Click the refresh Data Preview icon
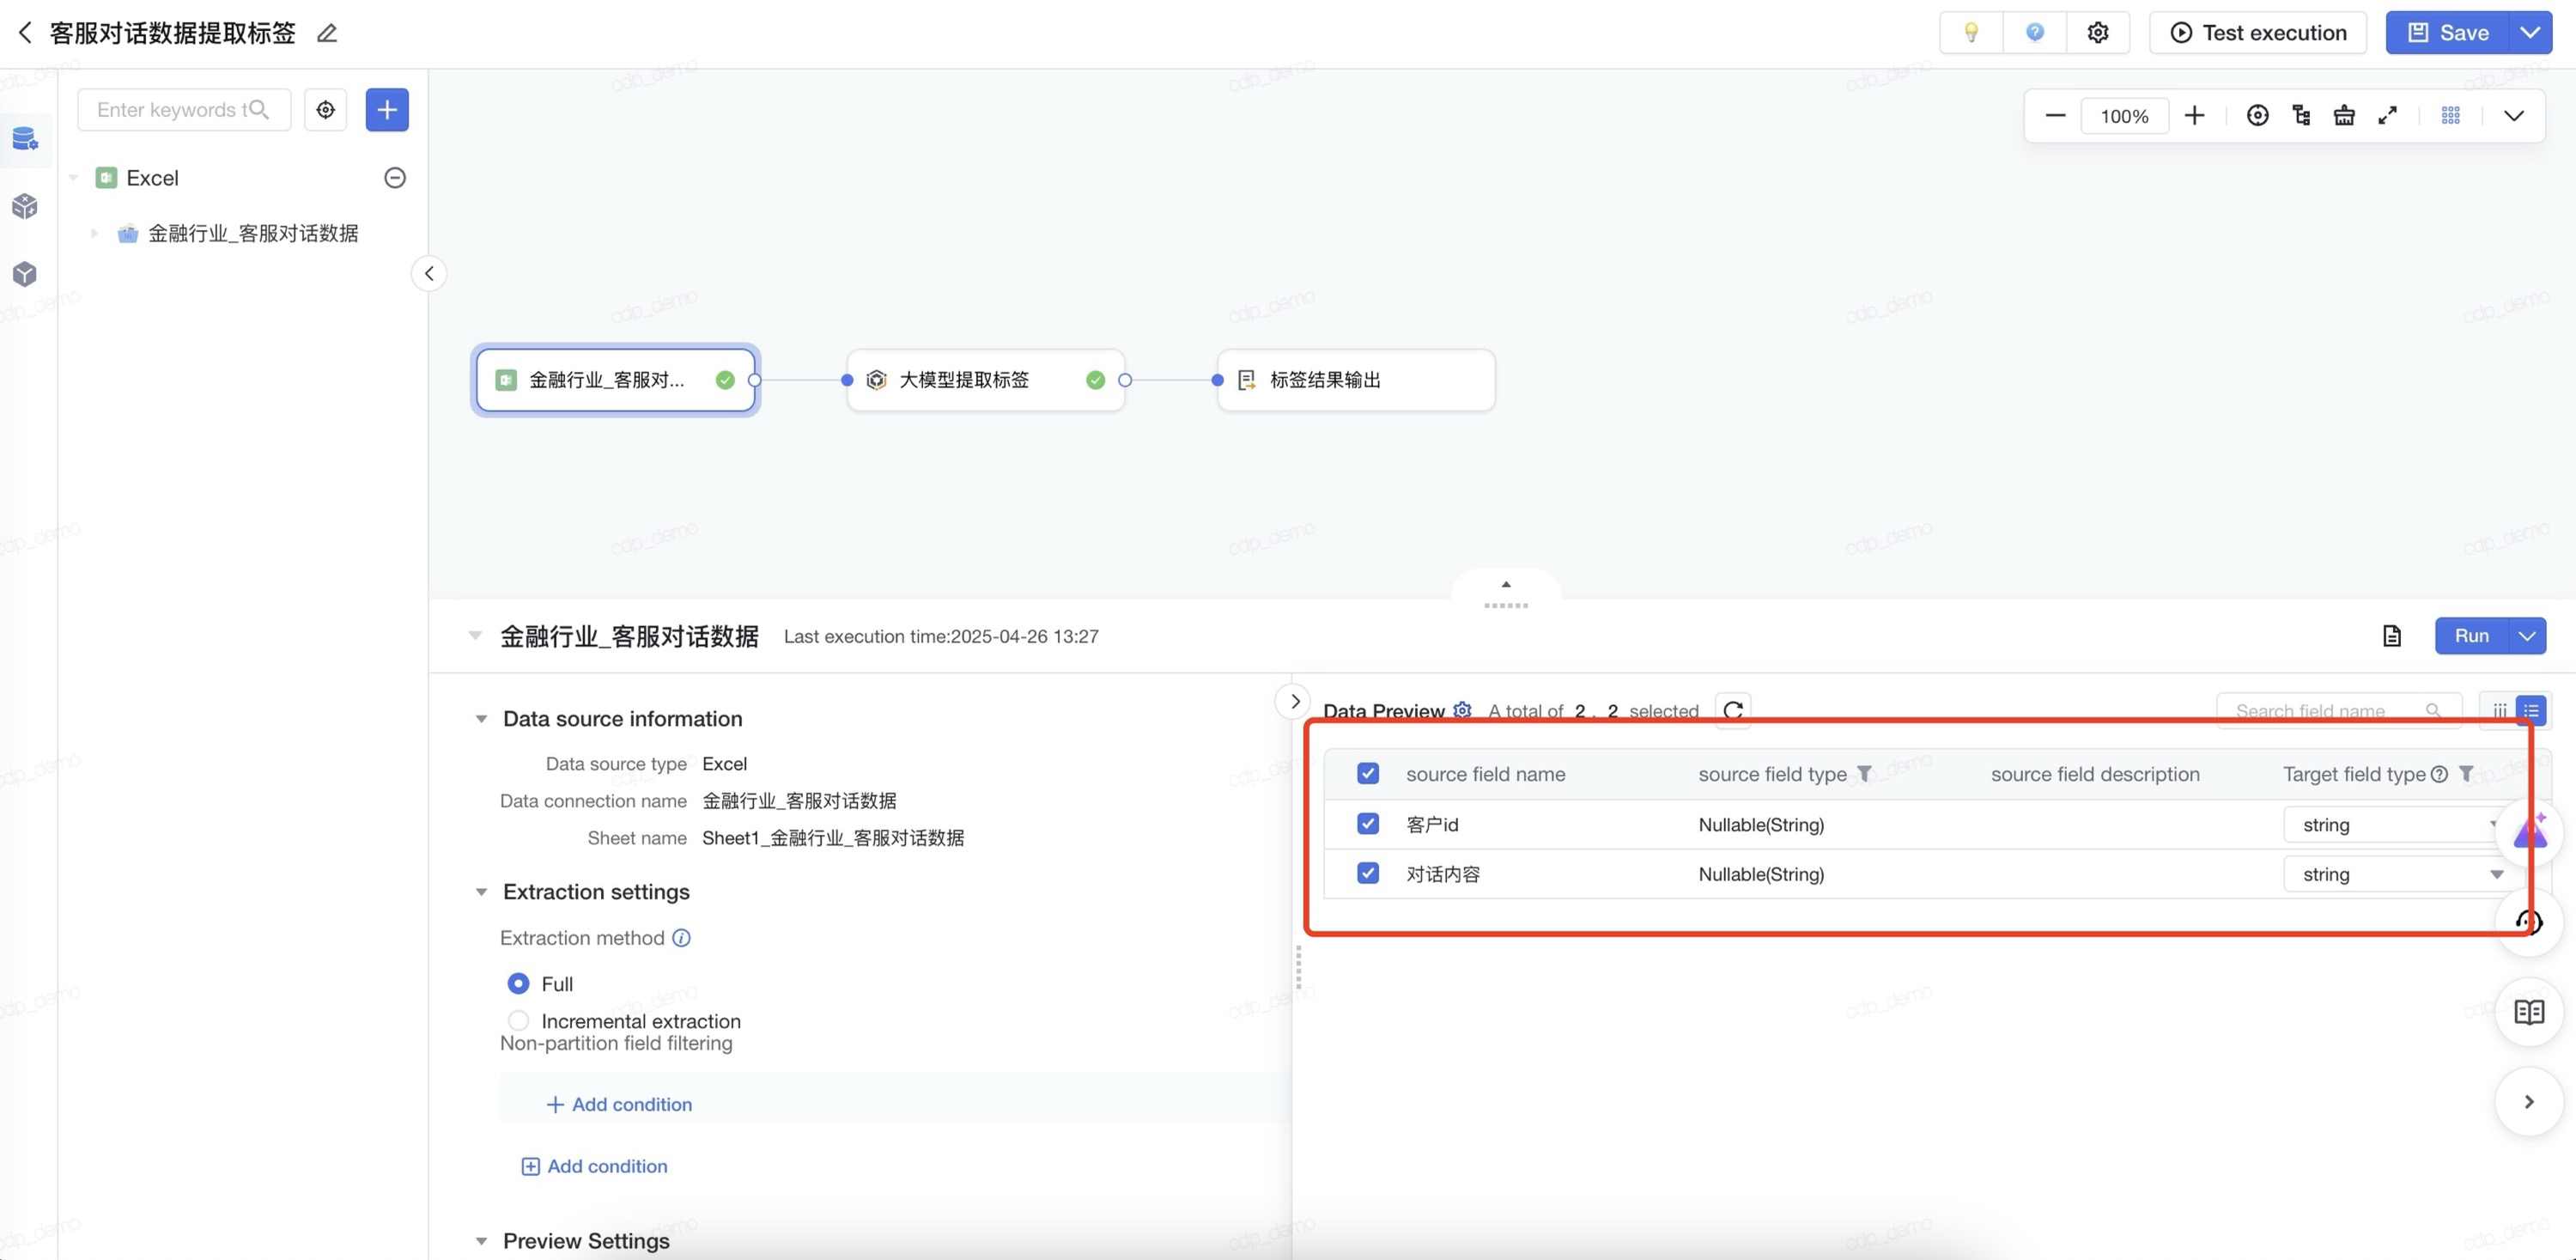 coord(1733,710)
